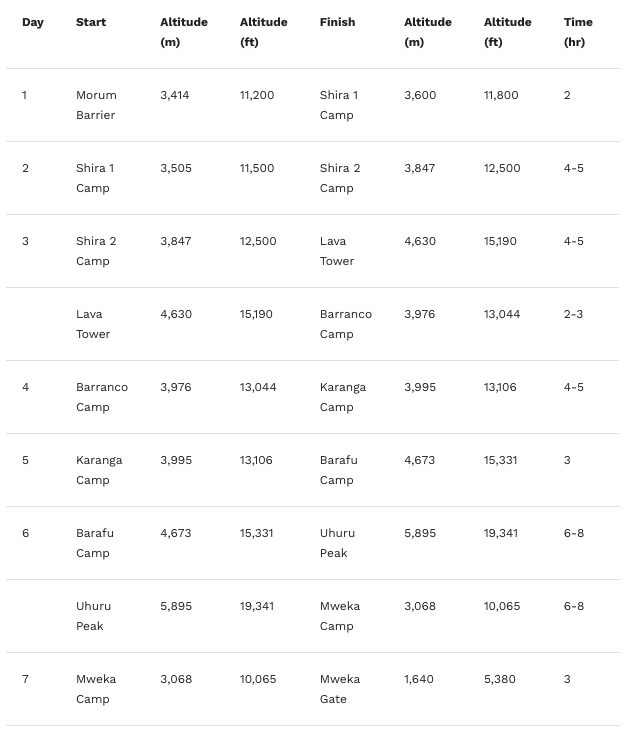Click the 5,380 ft altitude value
Screen dimensions: 631x743
pyautogui.click(x=499, y=679)
